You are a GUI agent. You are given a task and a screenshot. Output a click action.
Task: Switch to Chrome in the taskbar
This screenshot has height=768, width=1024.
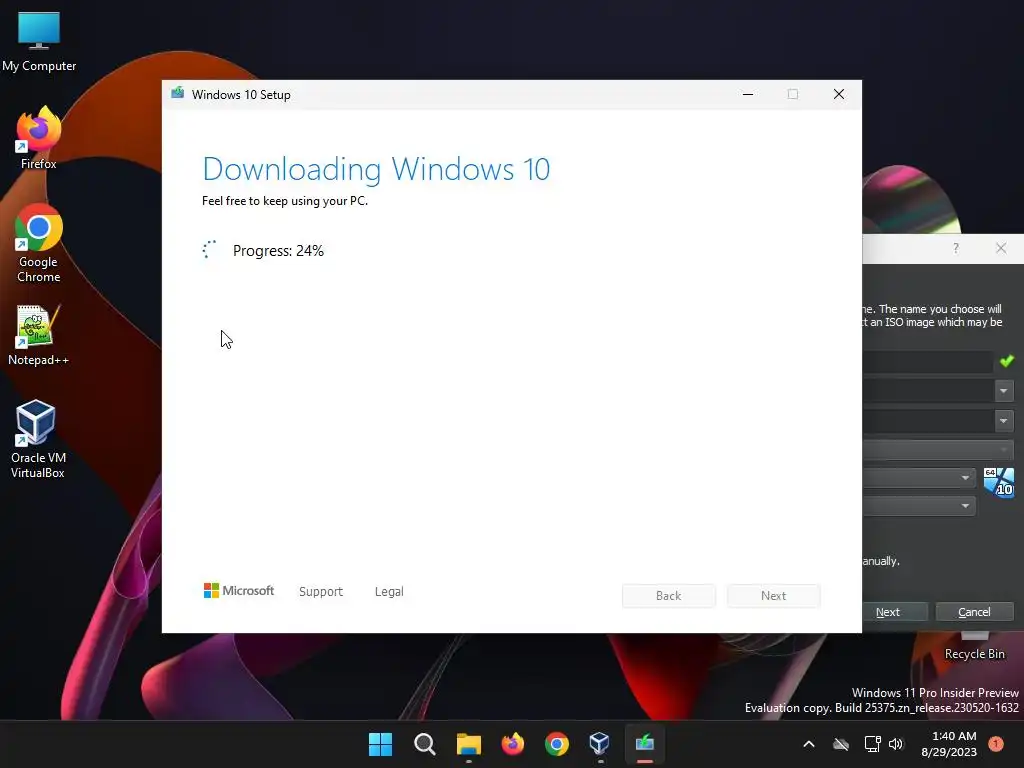(x=556, y=744)
